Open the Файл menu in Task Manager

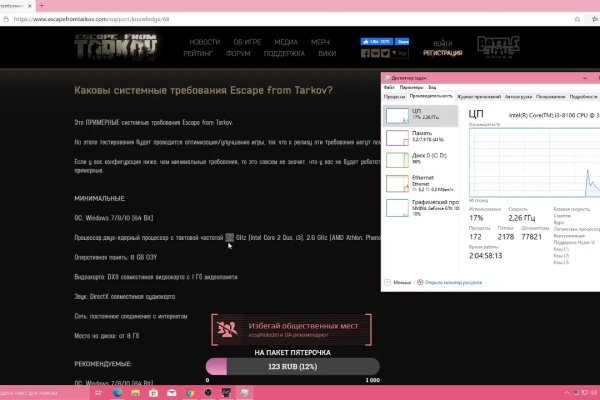[x=389, y=87]
